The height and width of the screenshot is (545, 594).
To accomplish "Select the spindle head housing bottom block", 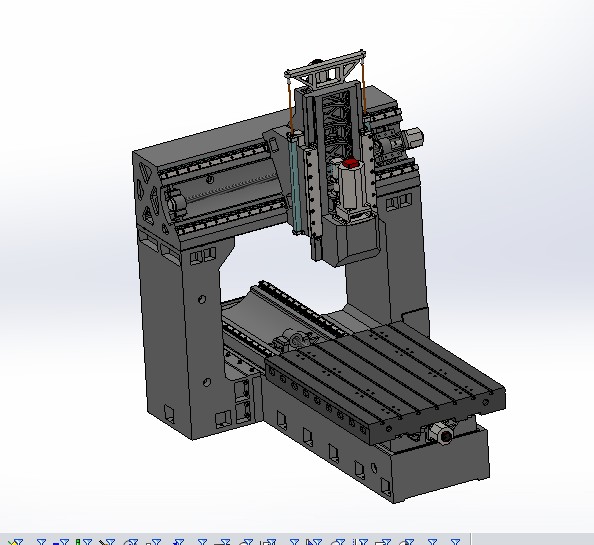I will (x=350, y=239).
